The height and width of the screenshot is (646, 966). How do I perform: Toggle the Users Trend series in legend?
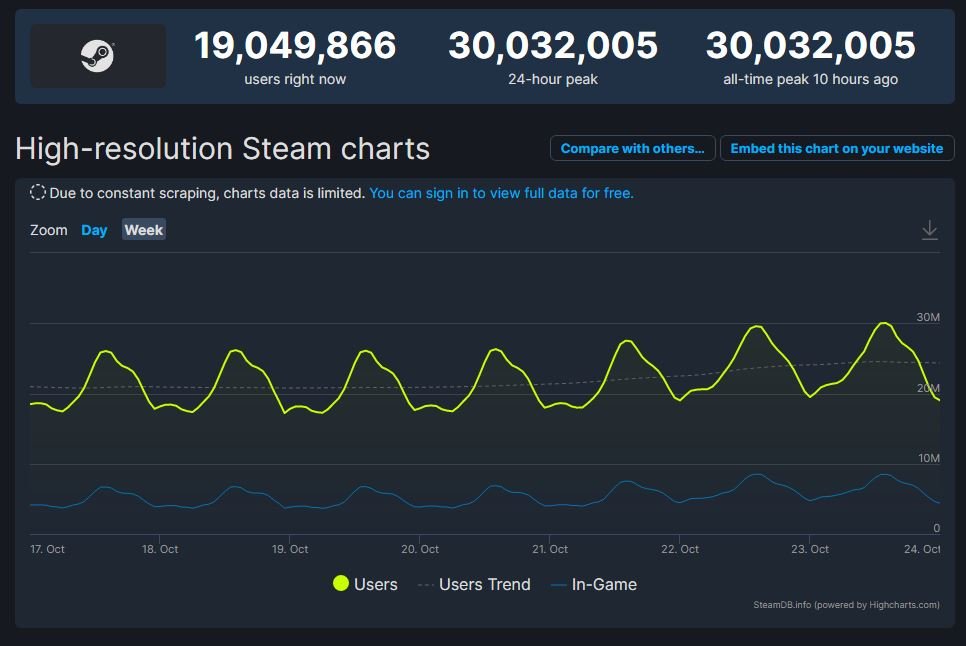474,584
